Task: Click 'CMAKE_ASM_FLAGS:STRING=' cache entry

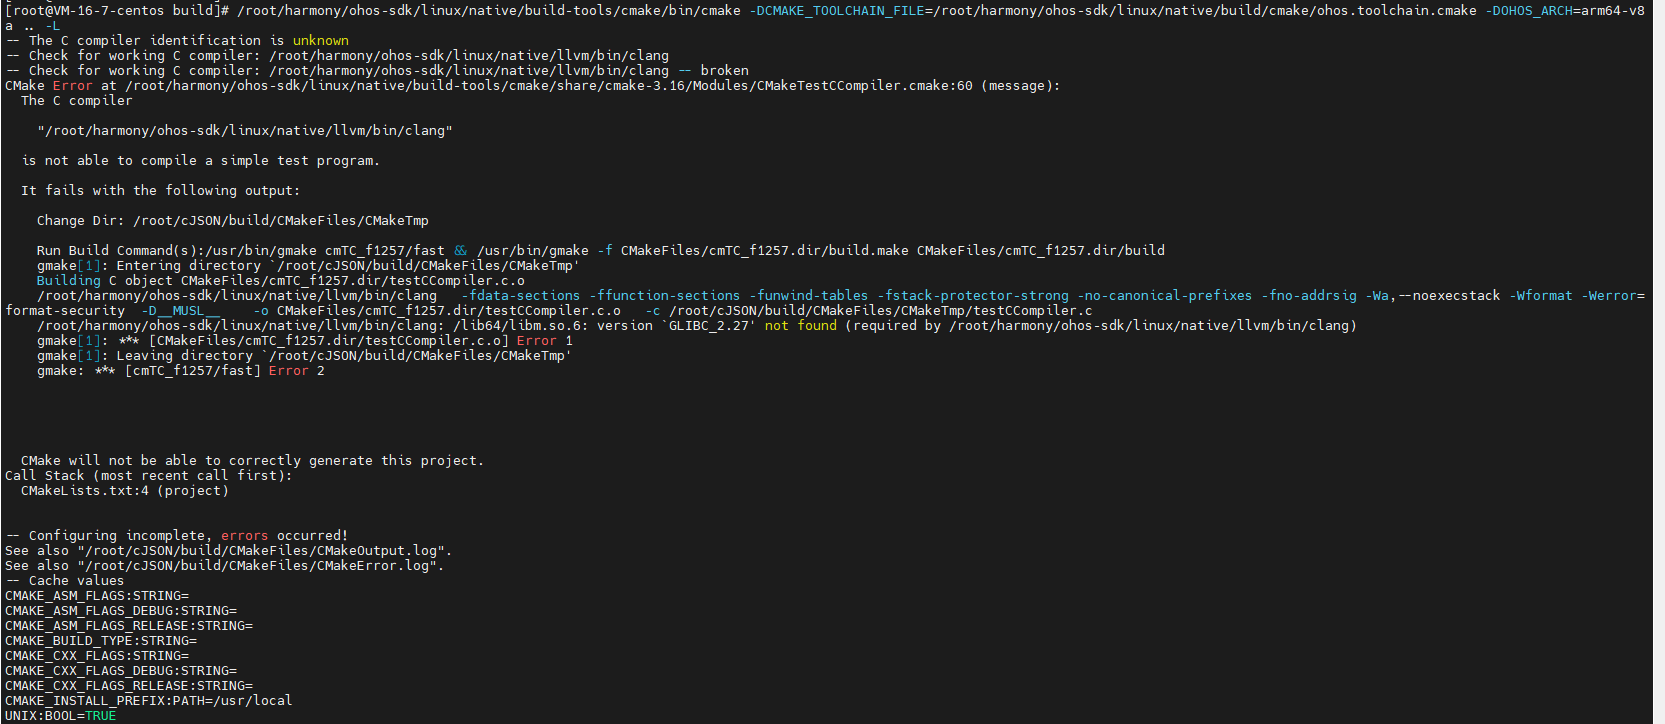Action: pyautogui.click(x=97, y=596)
